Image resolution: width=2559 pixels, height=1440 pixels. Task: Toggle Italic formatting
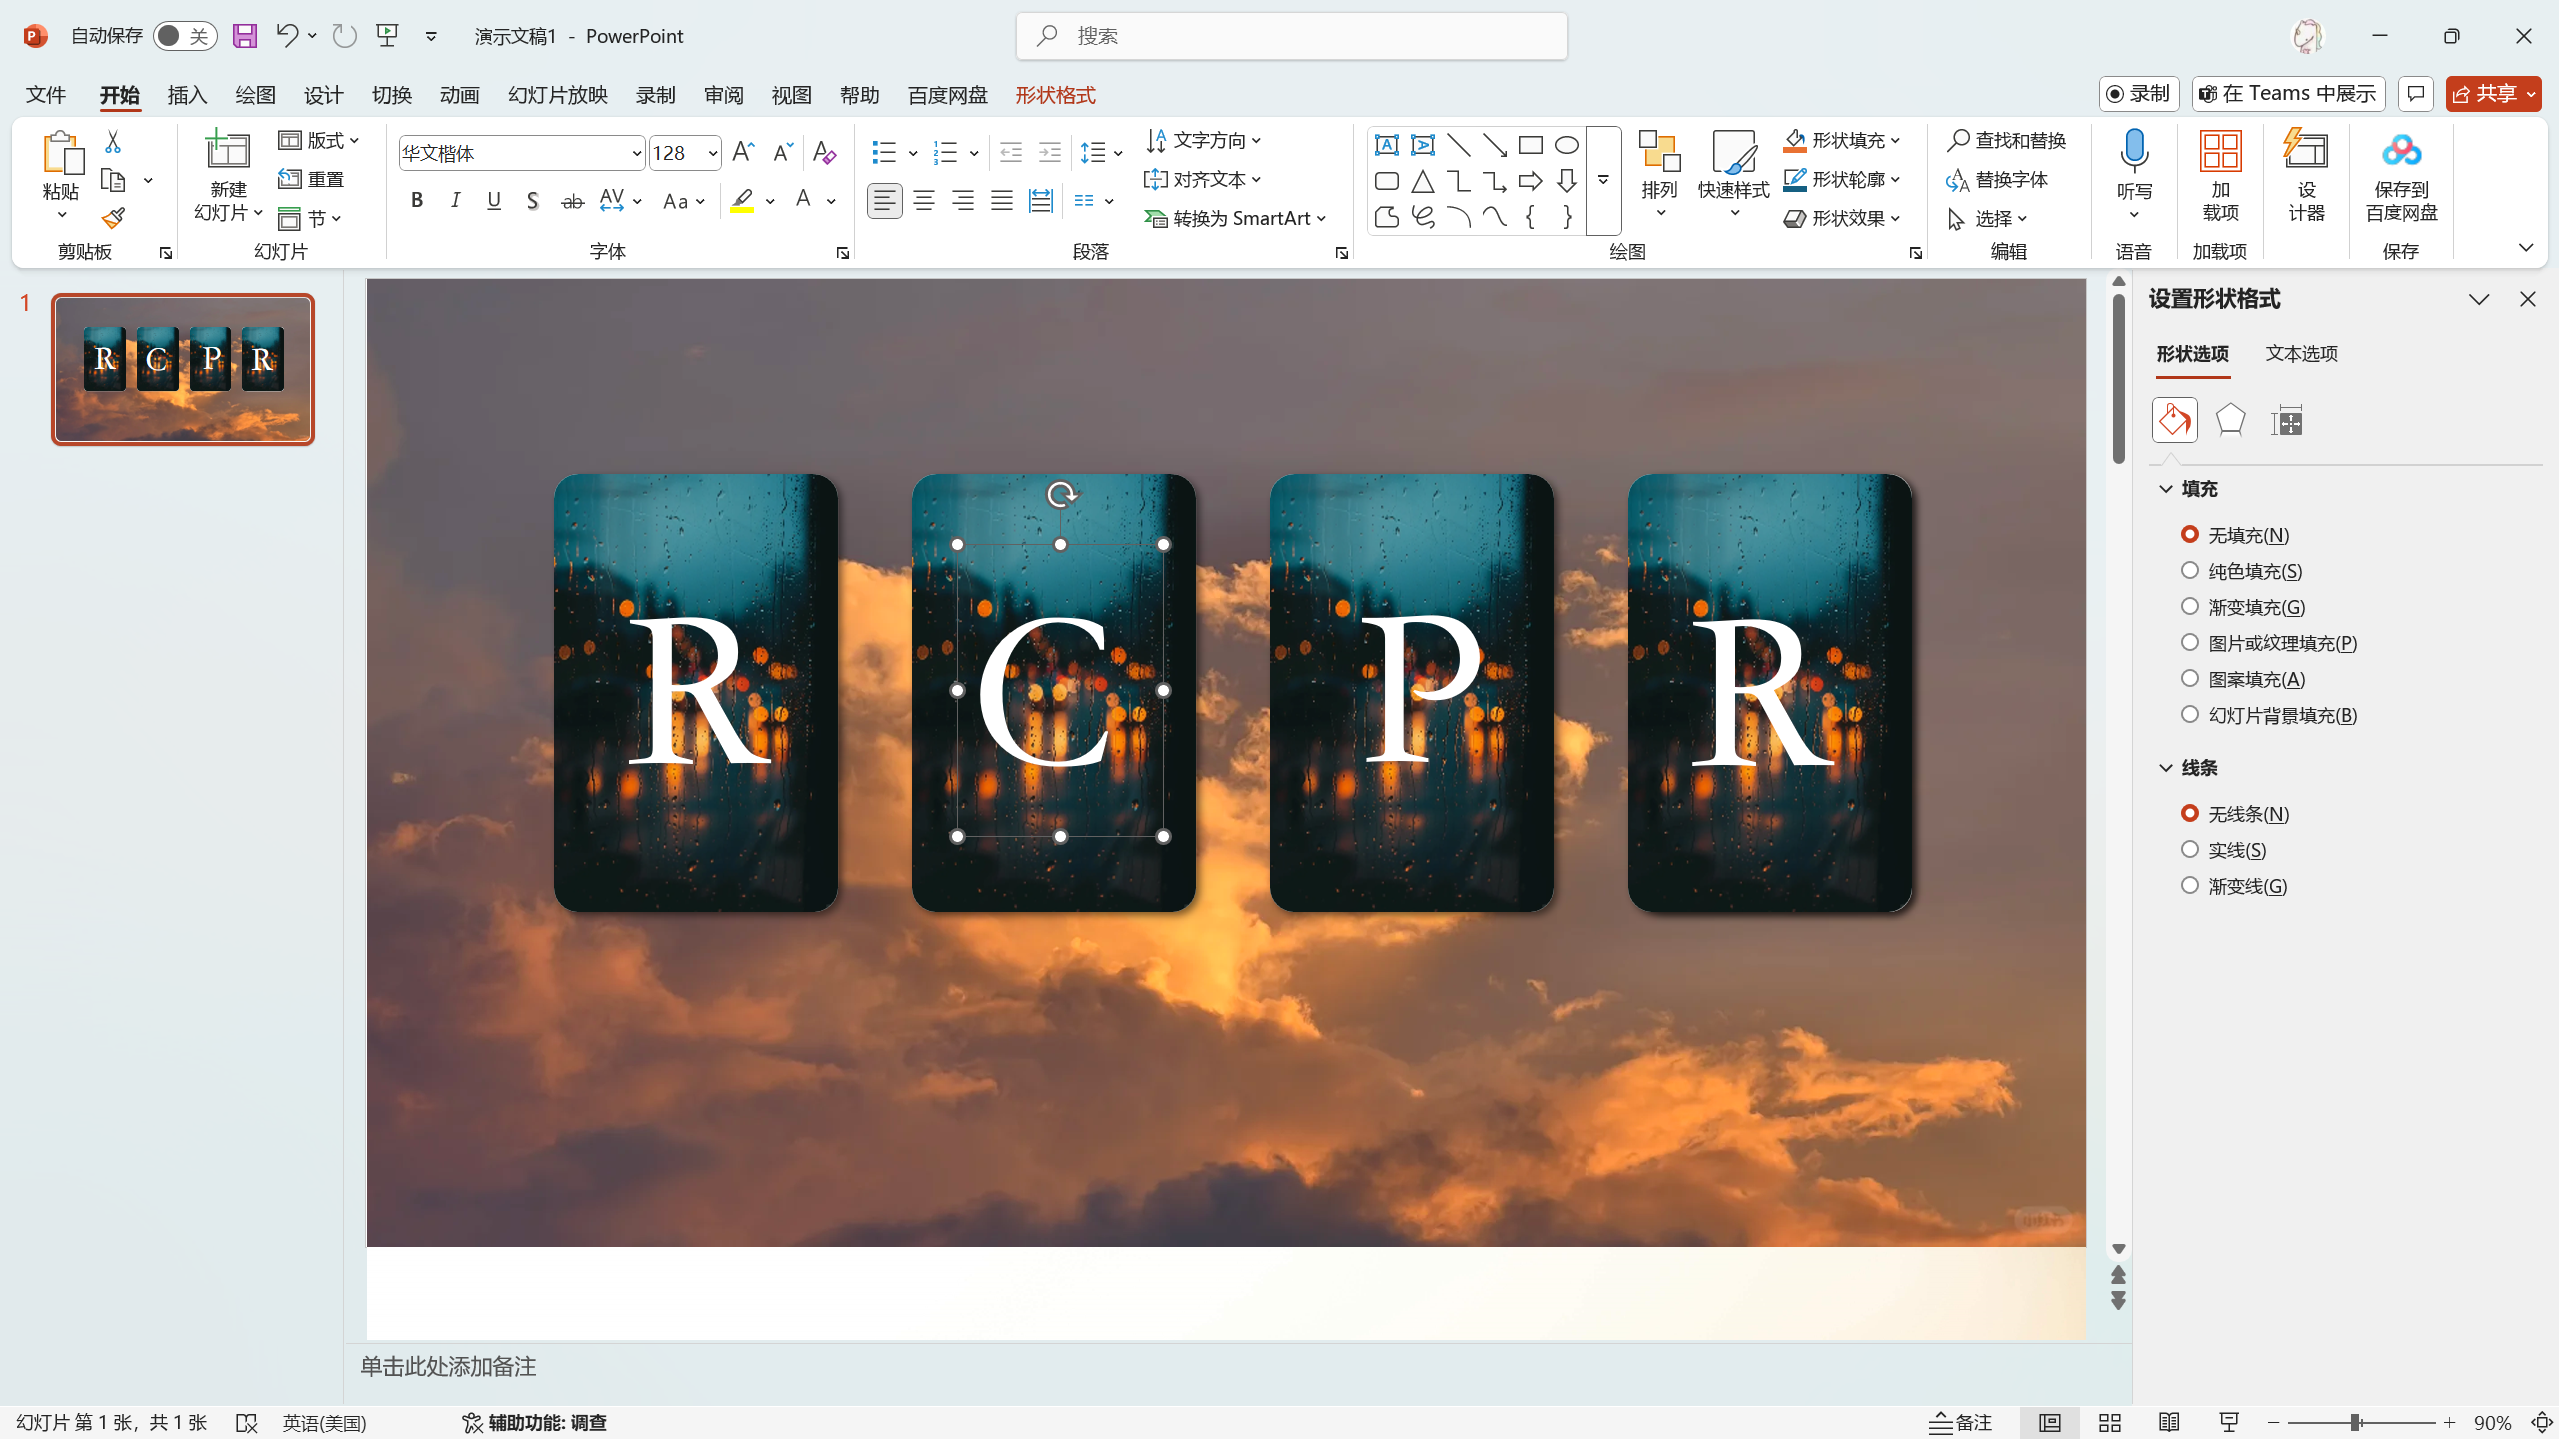456,201
